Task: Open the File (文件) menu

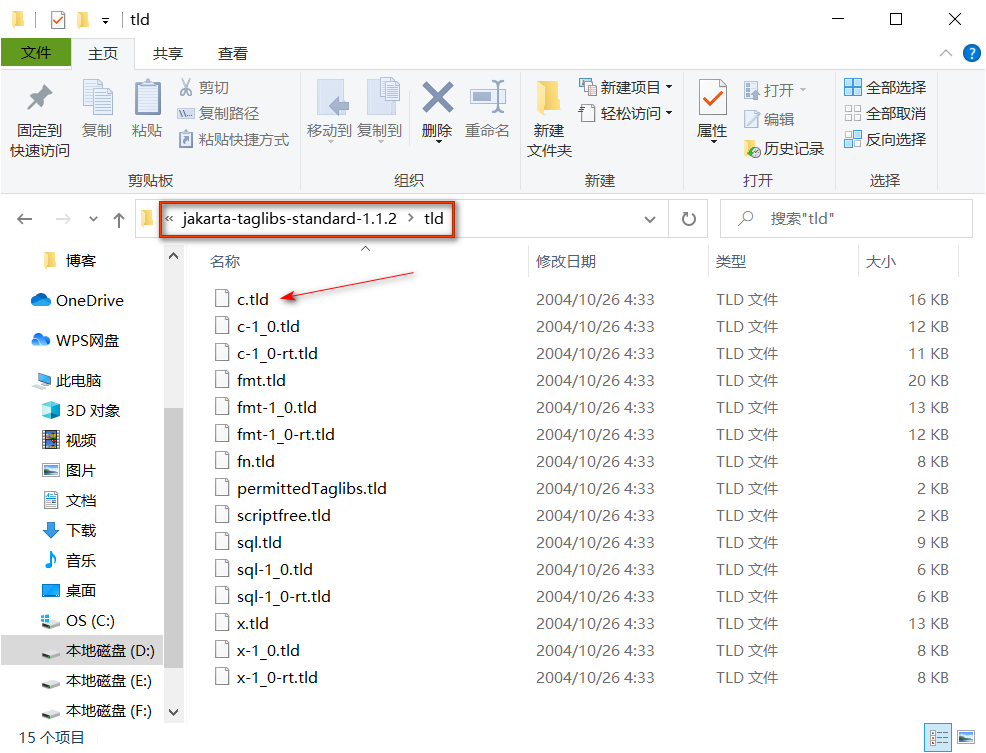Action: [x=36, y=52]
